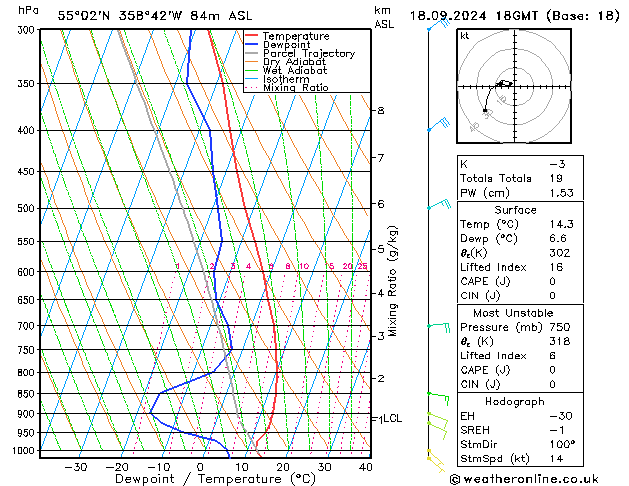Click the blue Dewpoint legend line
The width and height of the screenshot is (629, 486).
click(x=252, y=45)
